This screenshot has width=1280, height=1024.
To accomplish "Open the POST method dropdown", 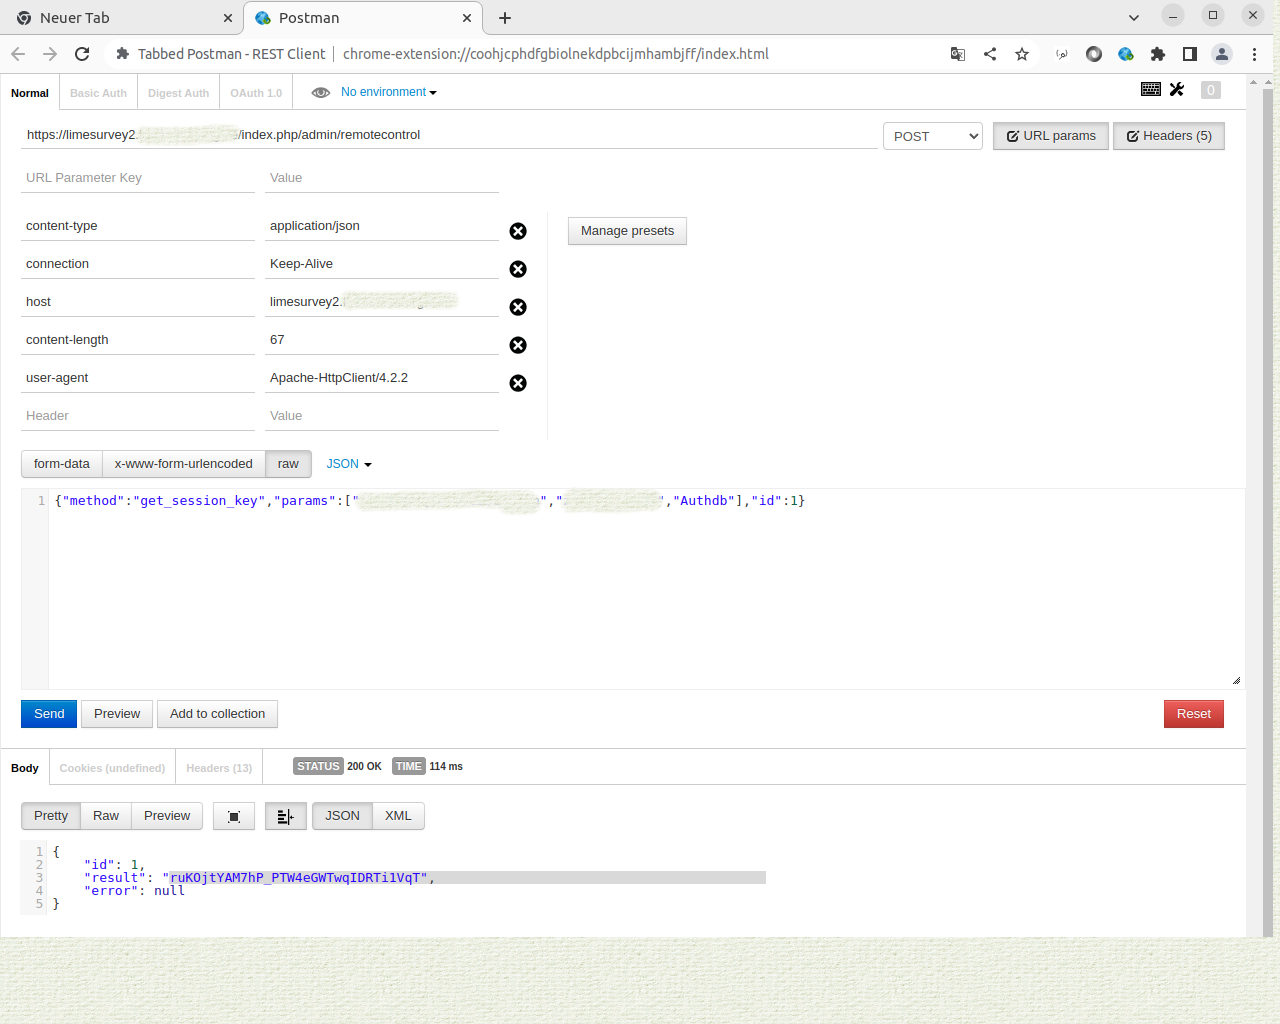I will pyautogui.click(x=932, y=136).
